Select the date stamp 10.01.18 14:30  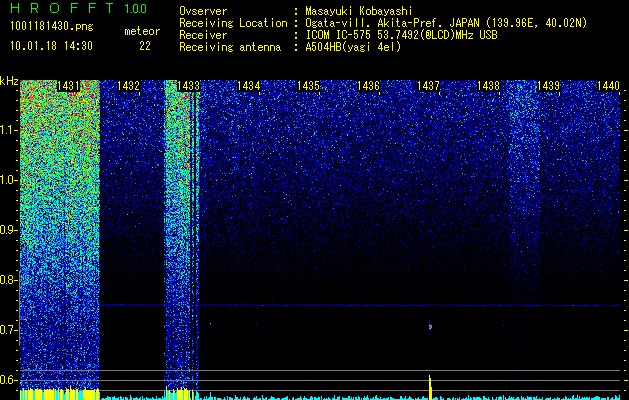coord(51,46)
